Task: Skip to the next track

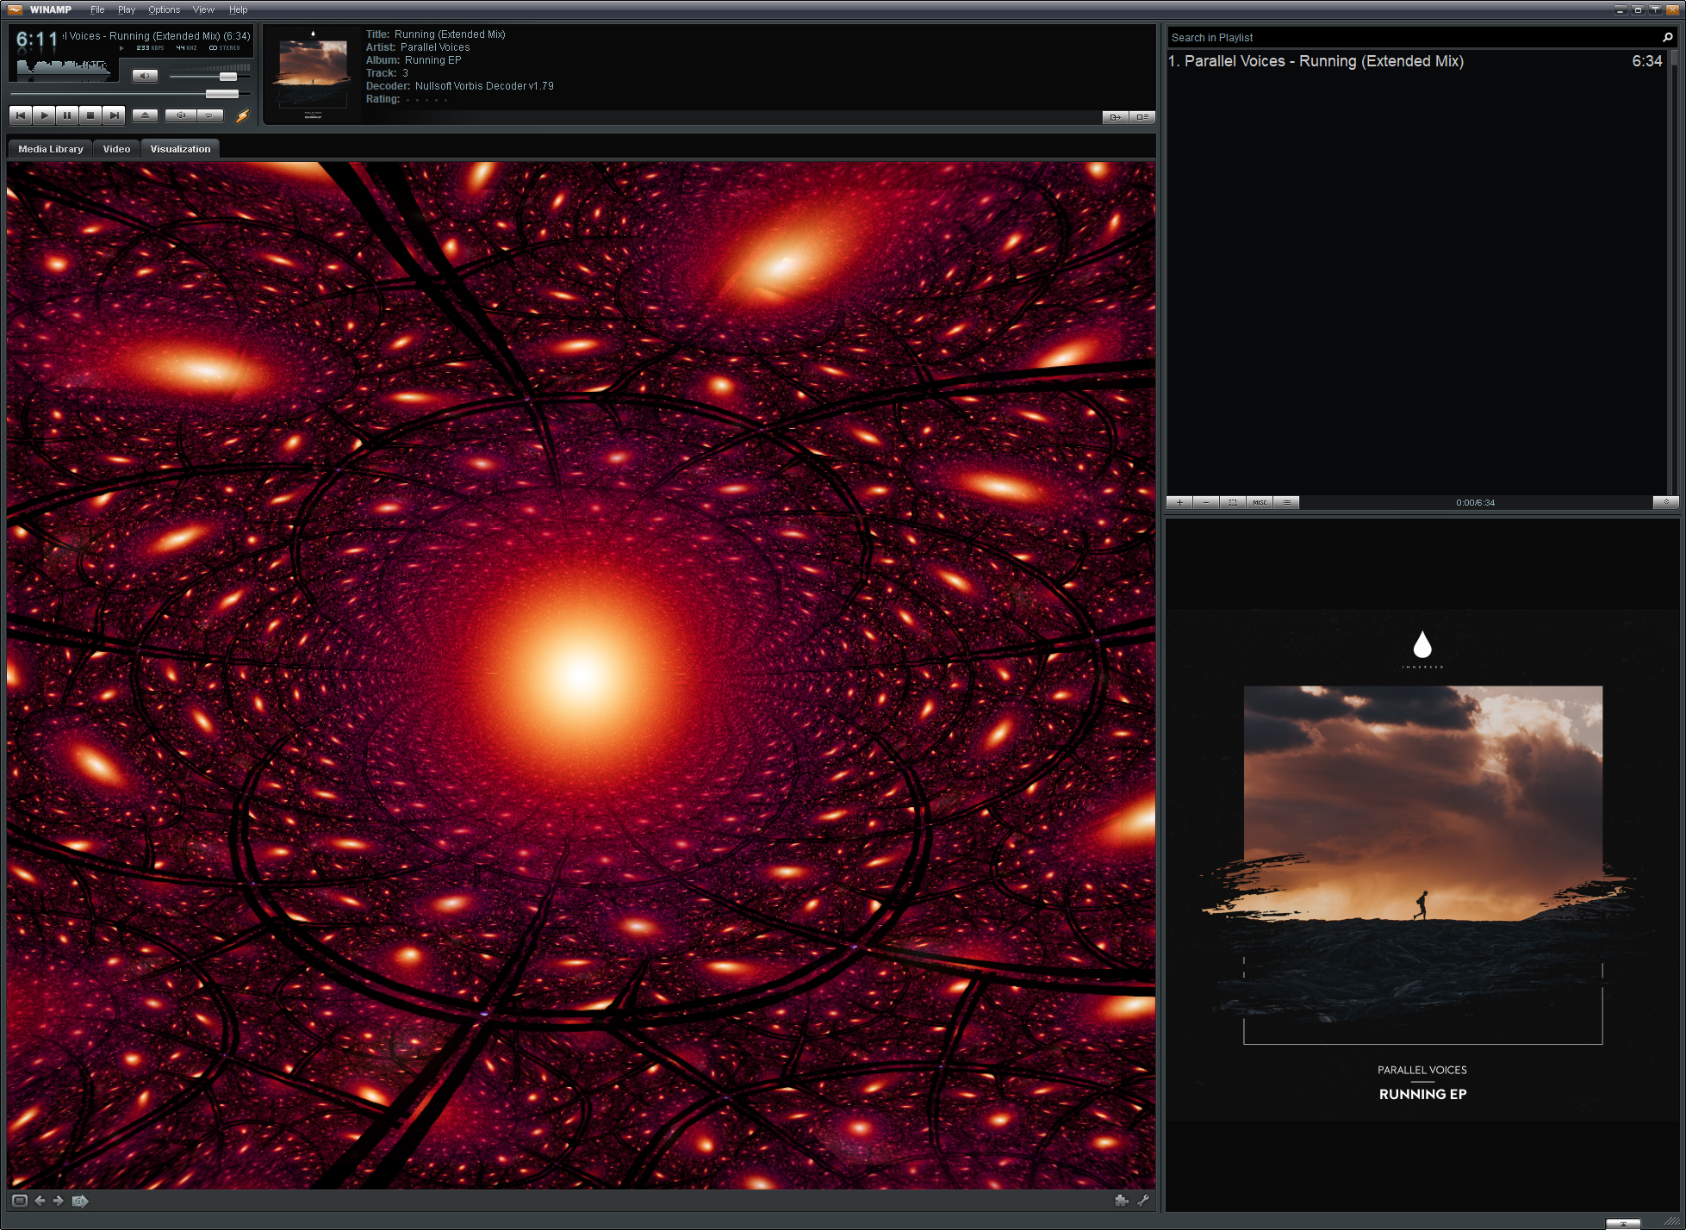Action: click(x=114, y=115)
